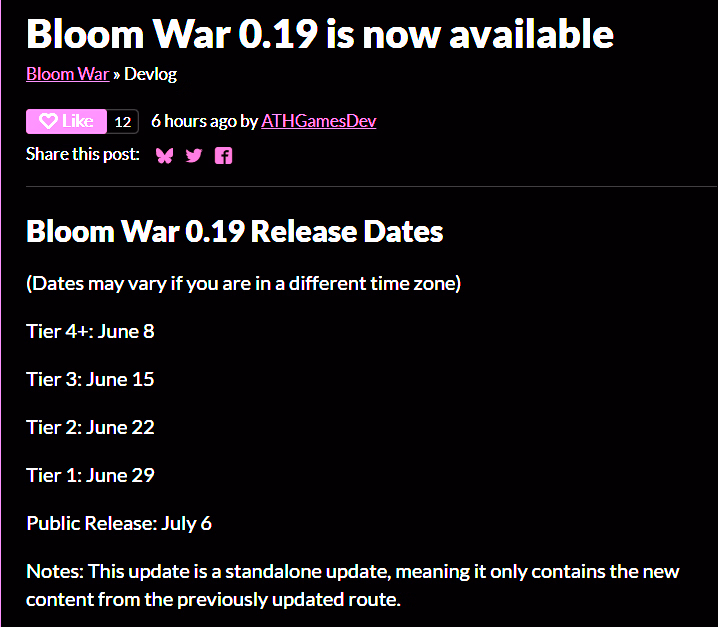Click the "Public Release: July 6" line

[x=119, y=523]
